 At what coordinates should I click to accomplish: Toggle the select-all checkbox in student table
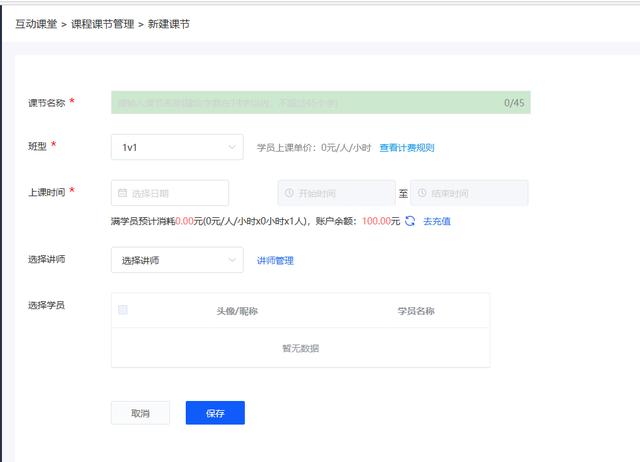point(122,310)
